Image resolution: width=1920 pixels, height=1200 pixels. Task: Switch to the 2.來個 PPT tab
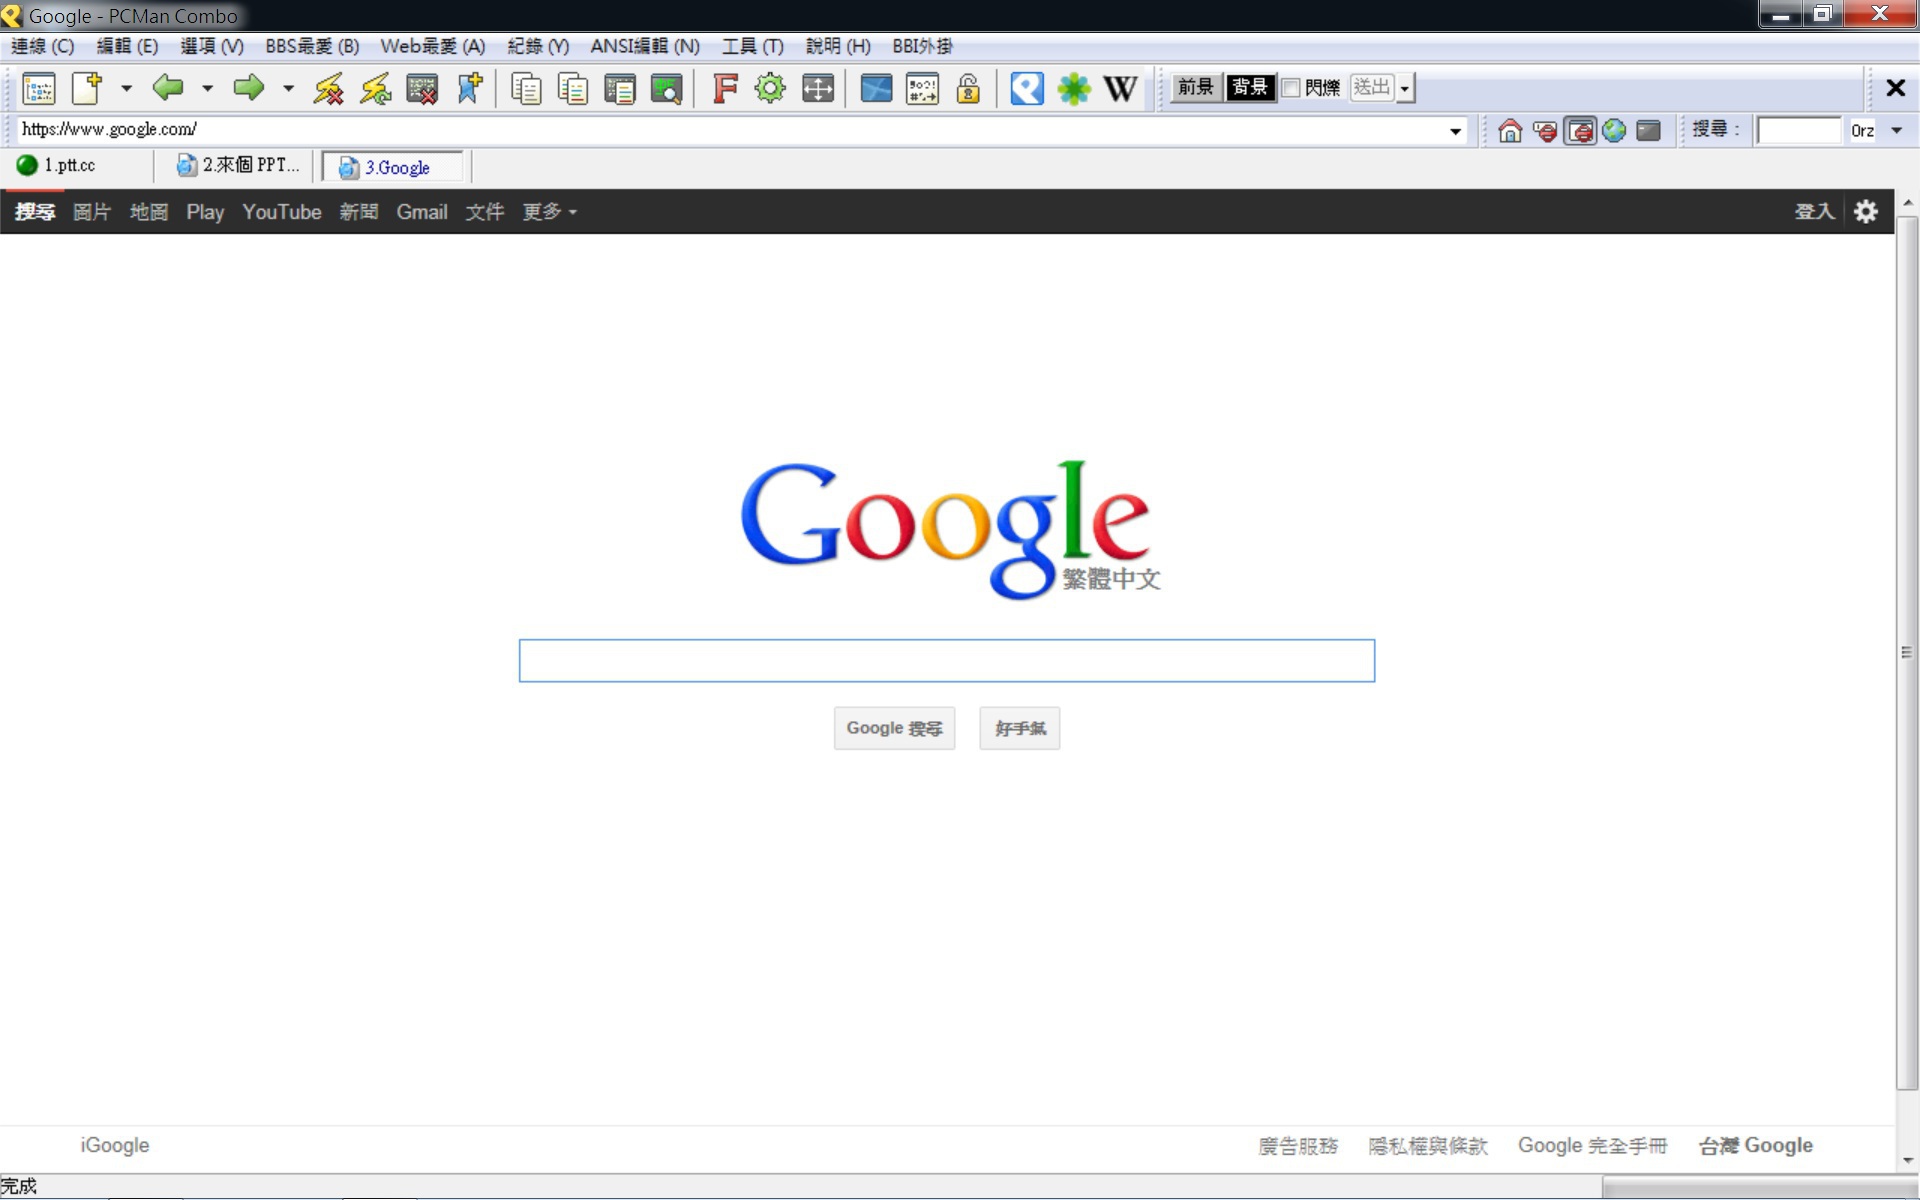[238, 166]
